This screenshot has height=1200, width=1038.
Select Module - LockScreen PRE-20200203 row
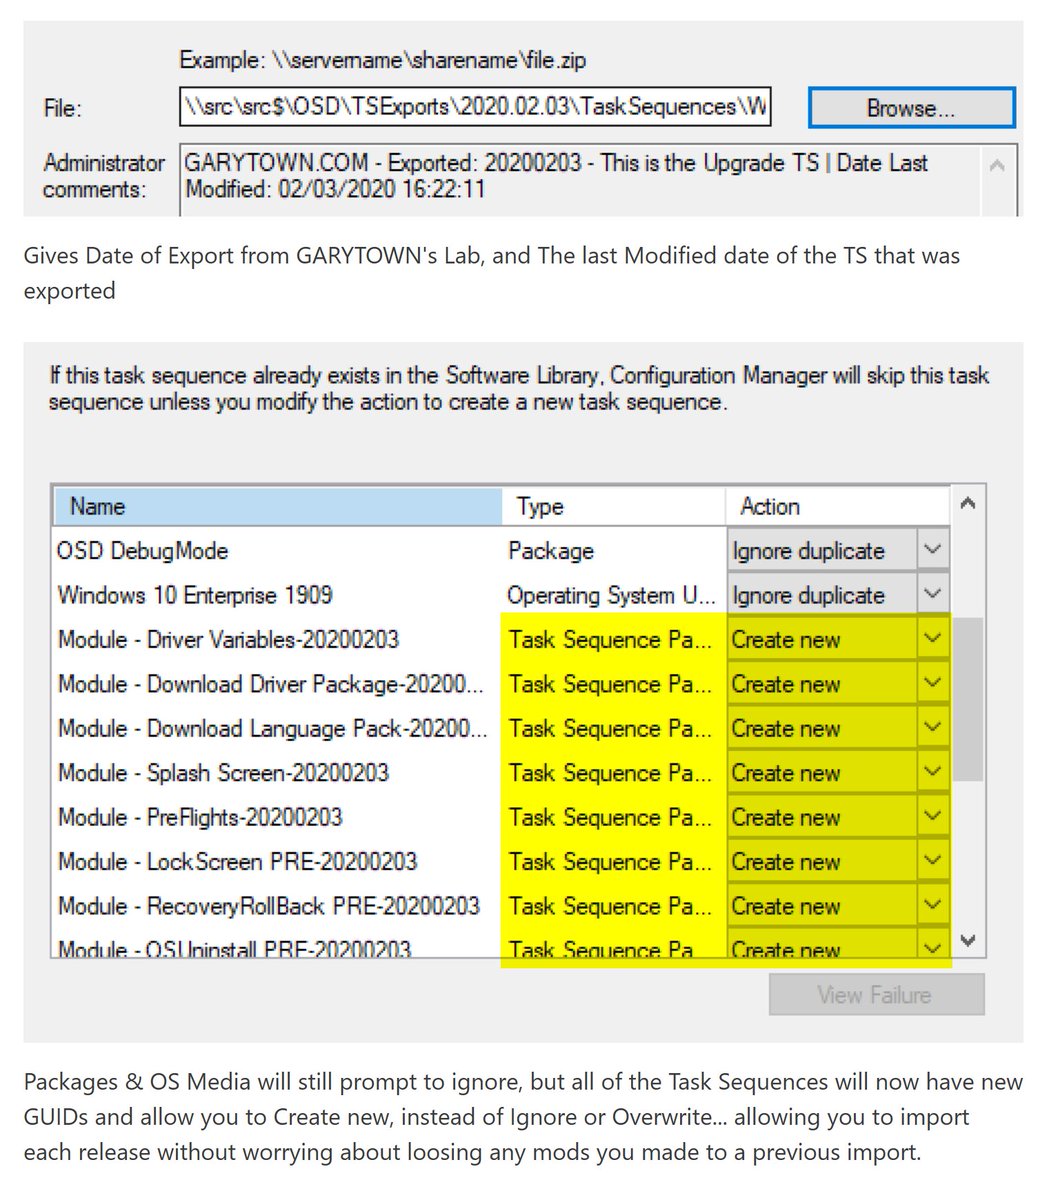pyautogui.click(x=500, y=861)
